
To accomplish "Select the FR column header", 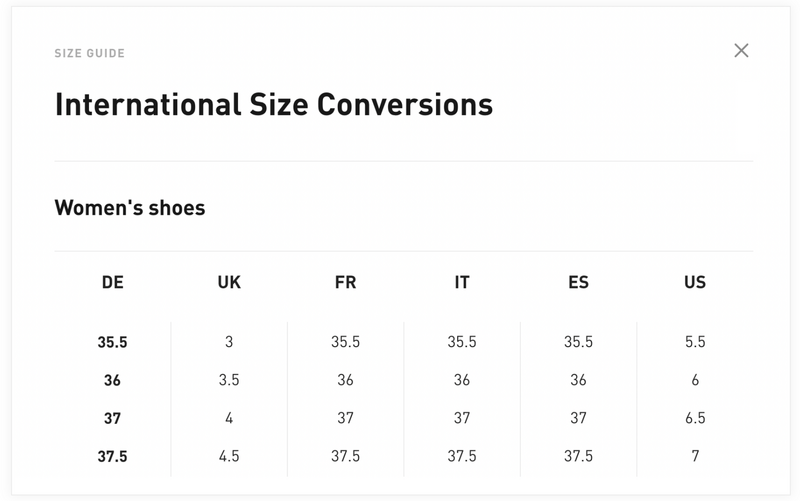I will click(345, 283).
